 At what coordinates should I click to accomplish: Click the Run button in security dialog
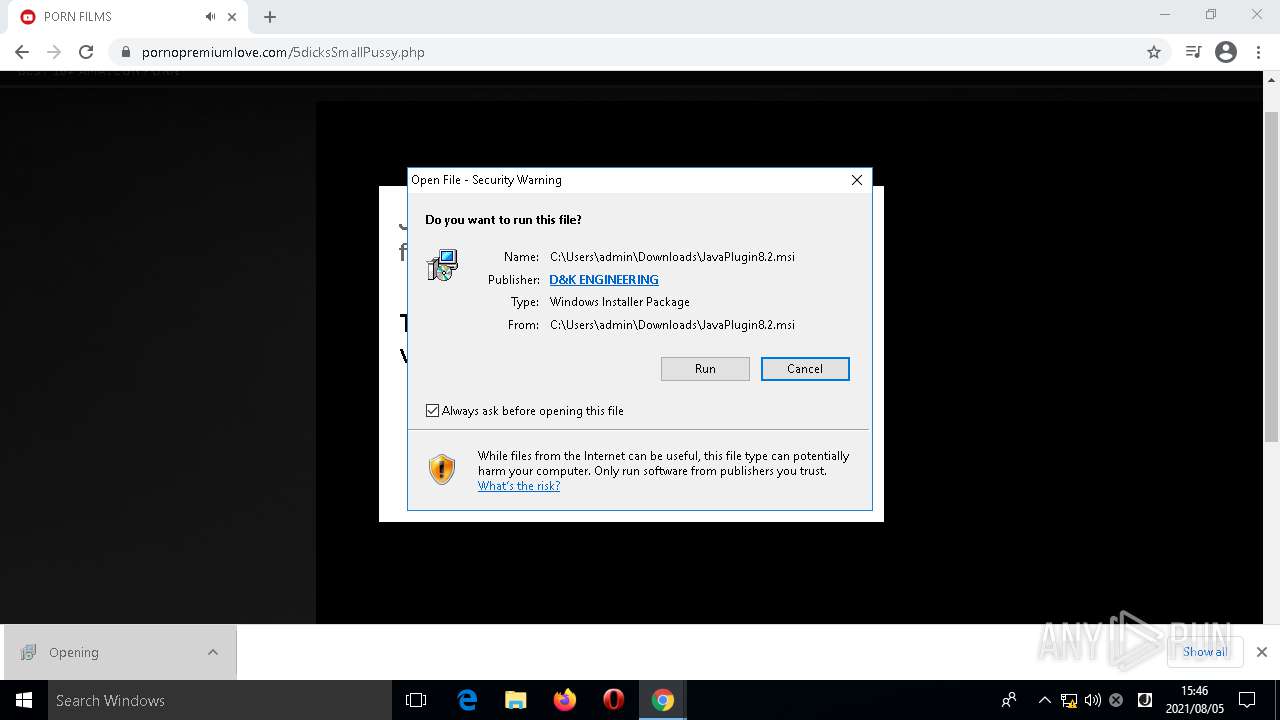[705, 369]
